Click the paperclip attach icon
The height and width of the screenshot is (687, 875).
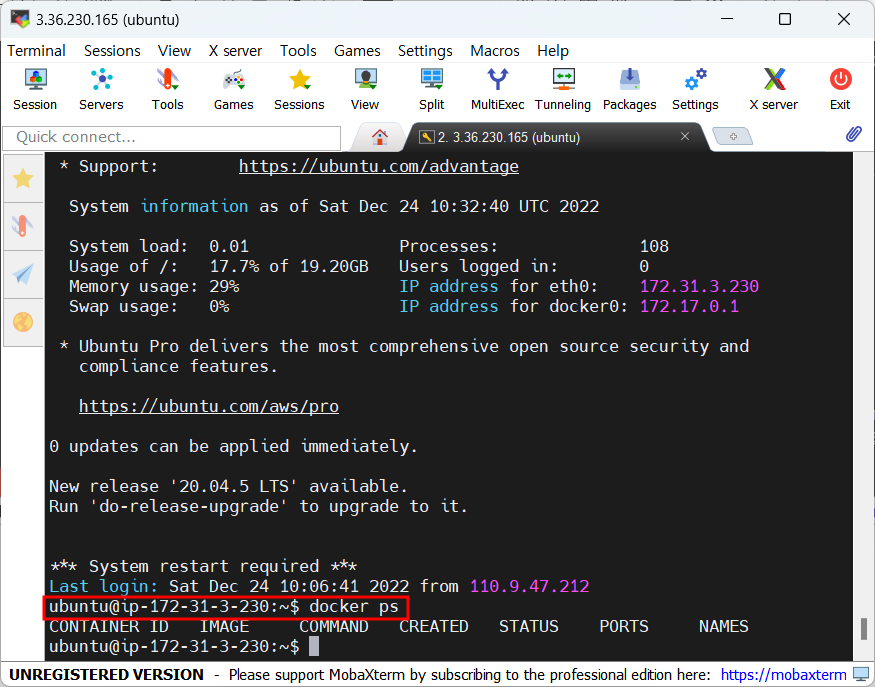[853, 134]
